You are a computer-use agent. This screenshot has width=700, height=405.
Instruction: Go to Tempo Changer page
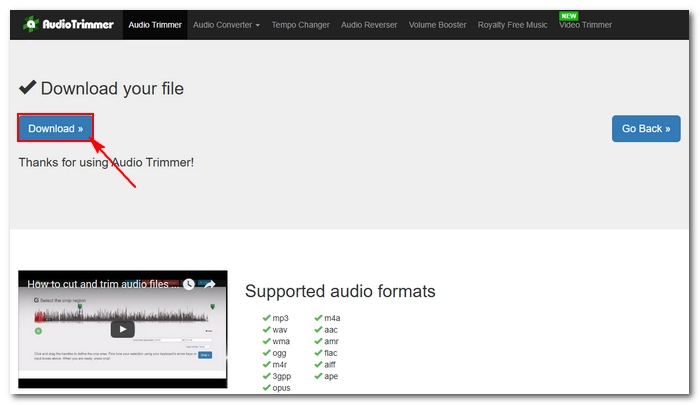point(300,25)
